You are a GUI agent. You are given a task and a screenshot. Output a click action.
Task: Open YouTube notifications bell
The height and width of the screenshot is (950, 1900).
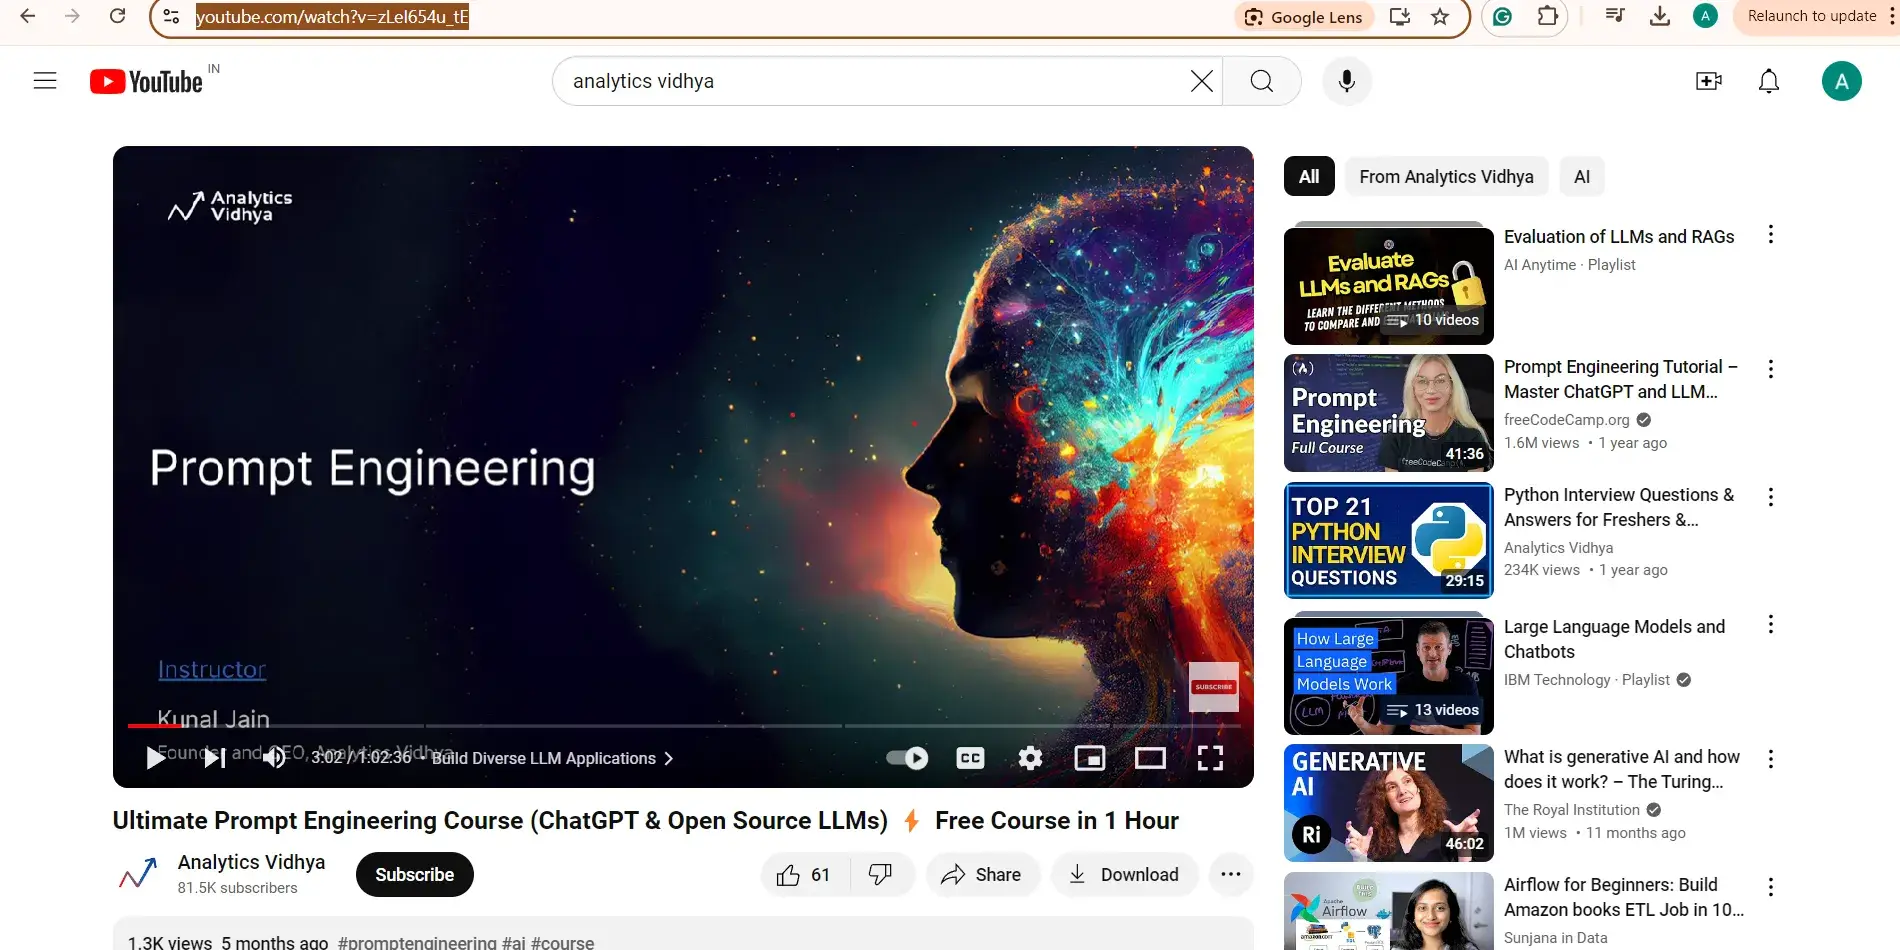click(1769, 81)
